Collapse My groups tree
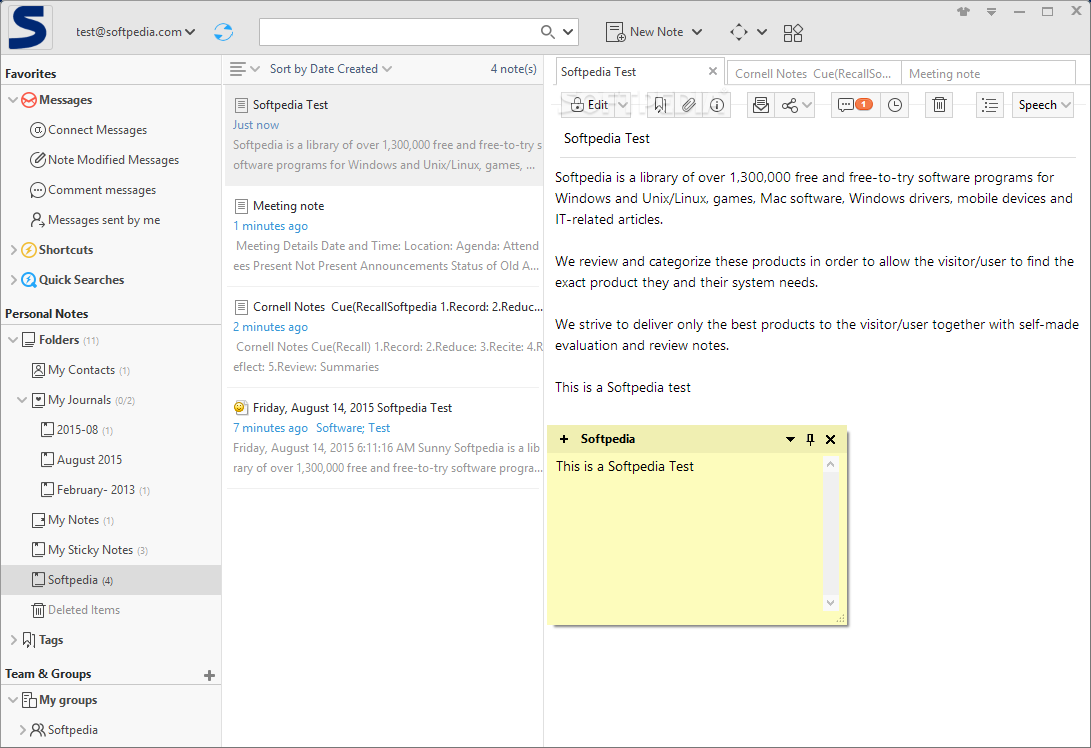This screenshot has width=1091, height=748. [x=13, y=700]
